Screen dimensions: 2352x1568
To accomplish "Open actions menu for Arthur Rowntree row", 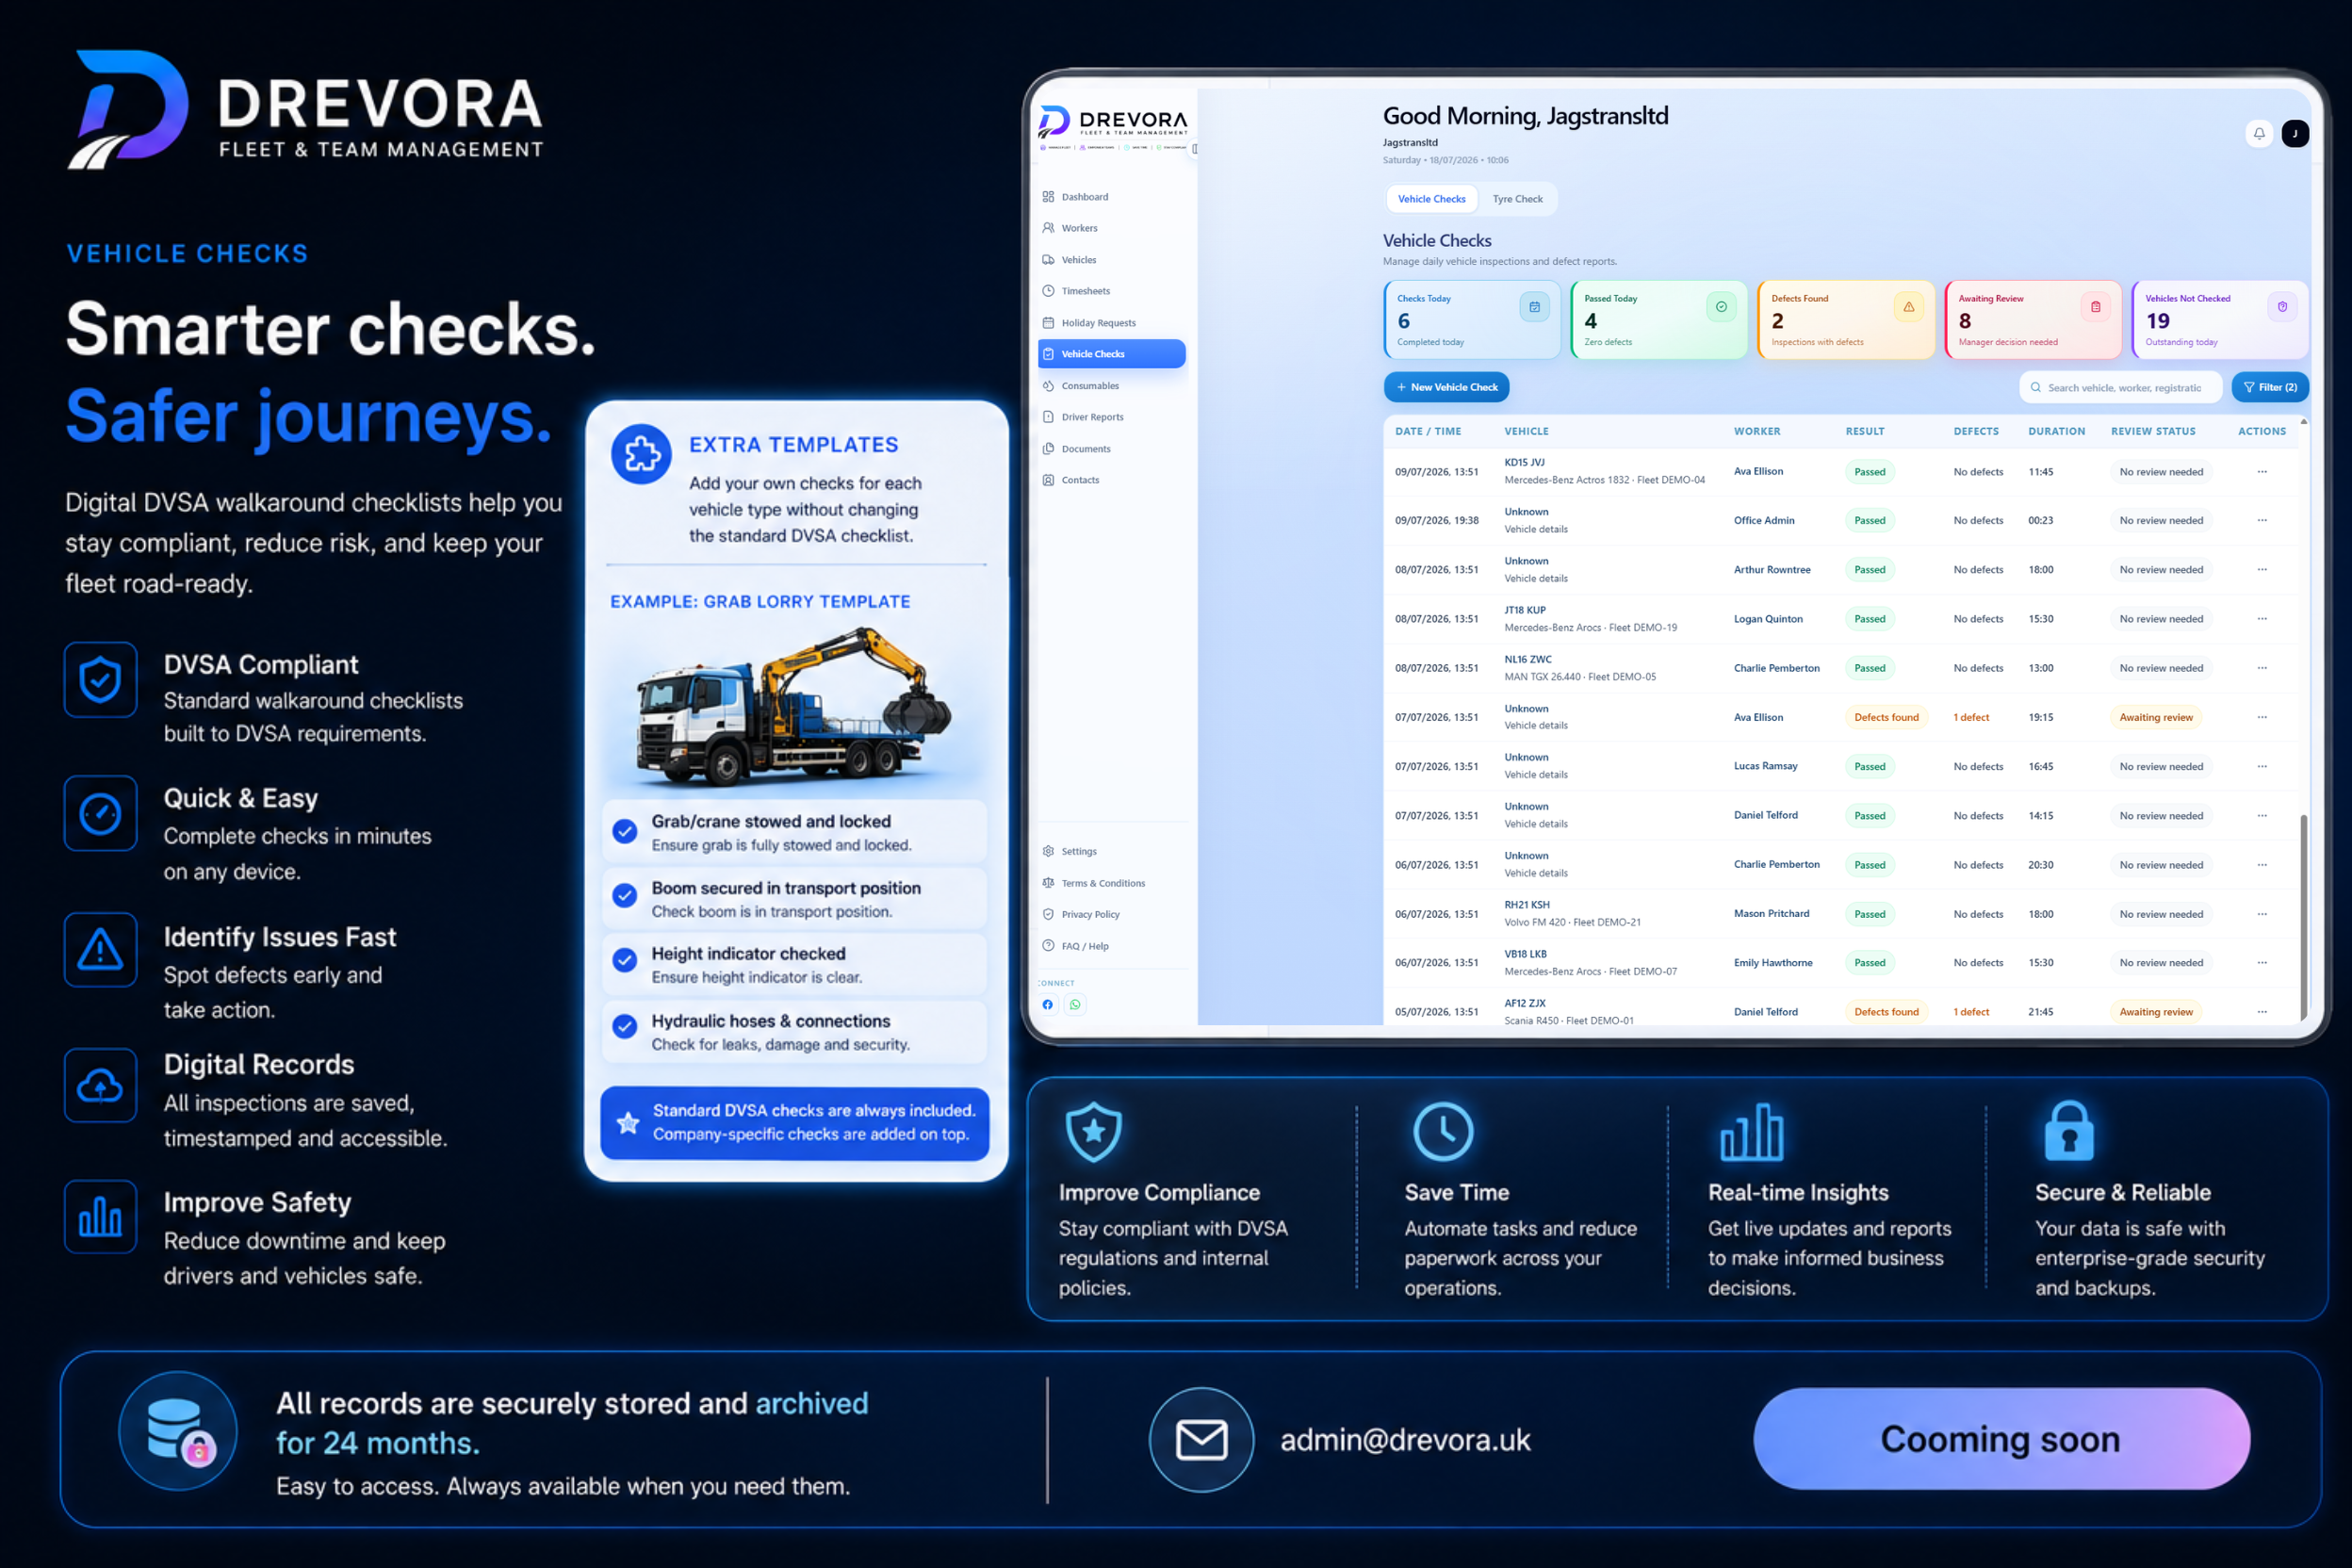I will click(2262, 570).
